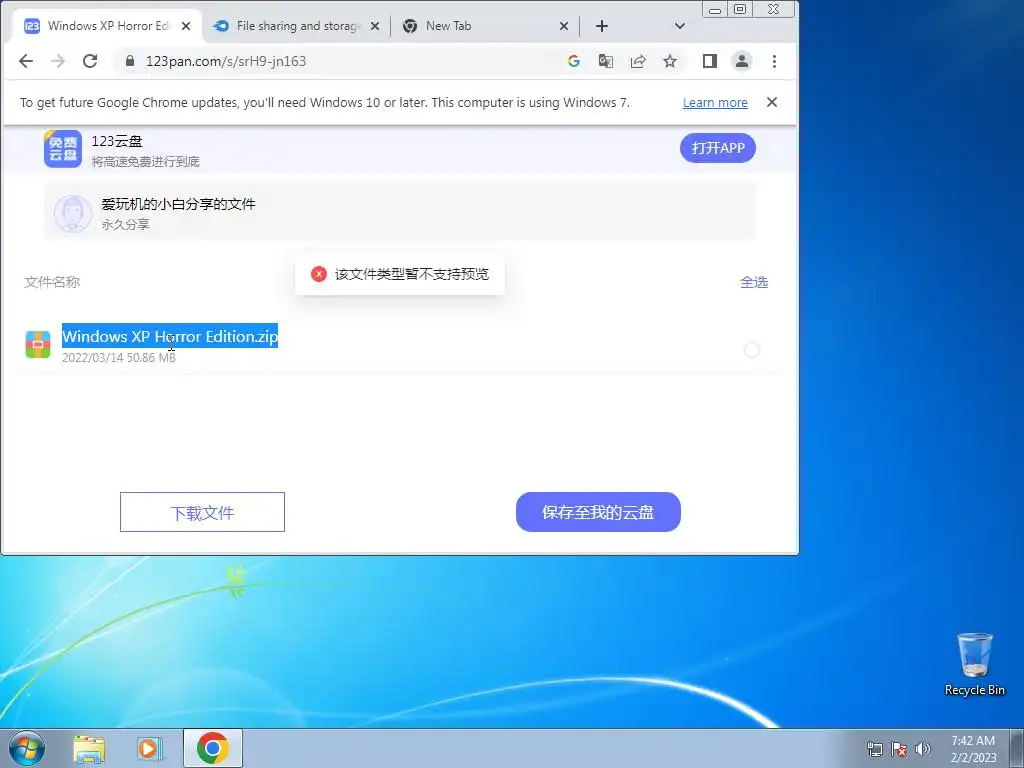
Task: Click the Windows XP Horror Edition.zip filename
Action: pos(170,336)
